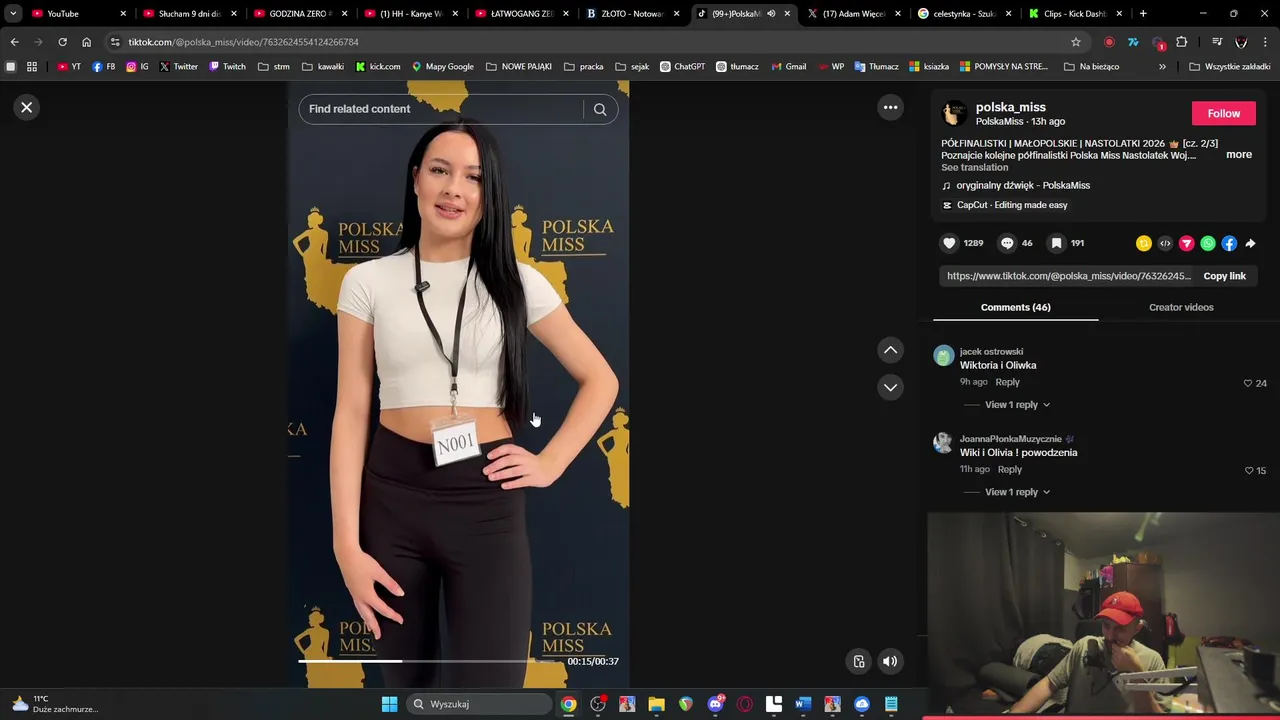Expand 'View 1 reply' under Wiki i Olivia comment
1280x720 pixels.
coord(1017,492)
